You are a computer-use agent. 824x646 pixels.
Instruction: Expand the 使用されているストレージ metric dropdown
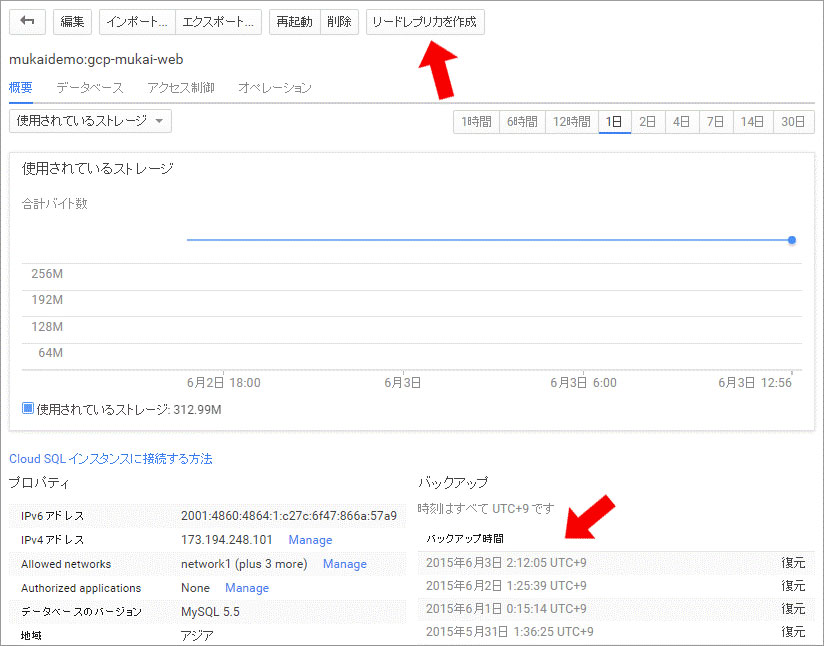[x=90, y=121]
